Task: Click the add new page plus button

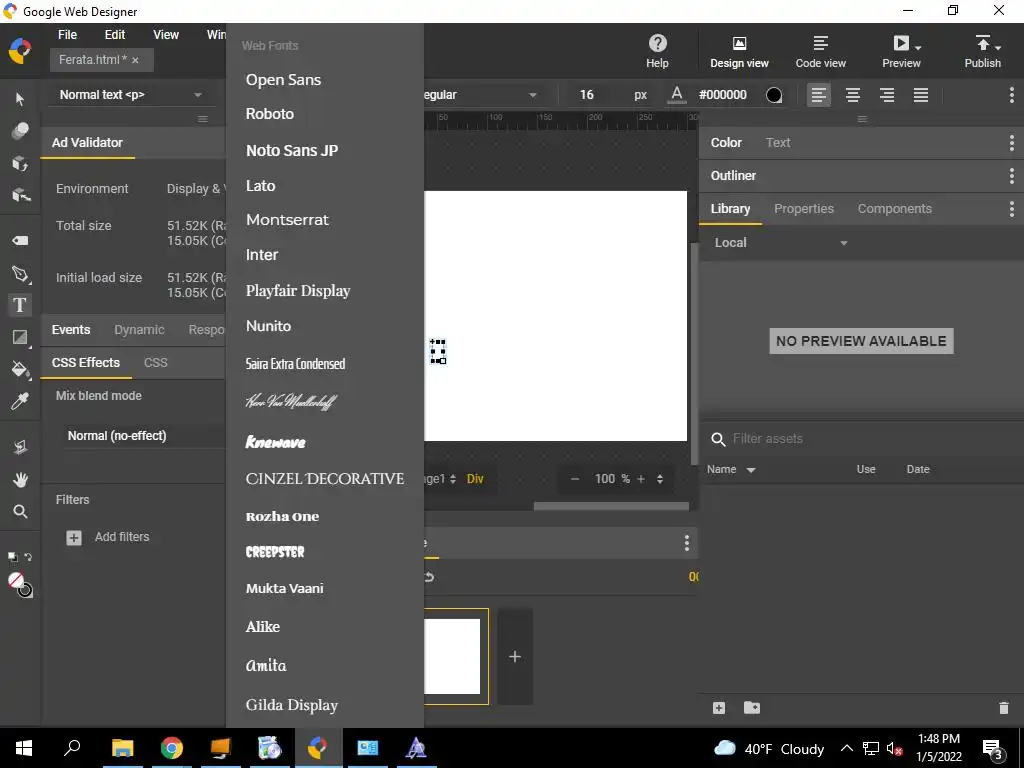Action: click(x=515, y=656)
